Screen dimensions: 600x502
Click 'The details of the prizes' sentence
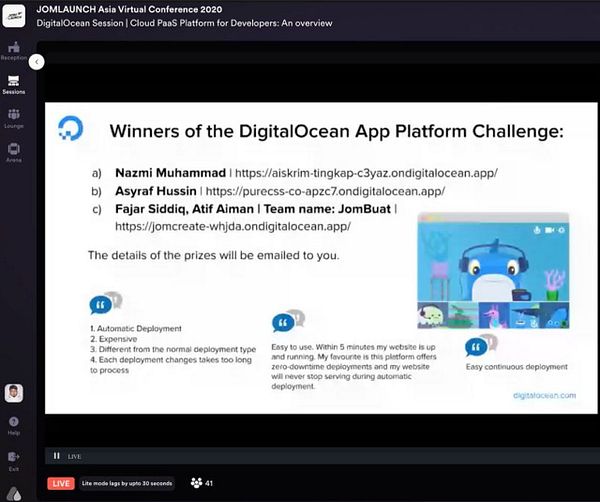[x=214, y=255]
